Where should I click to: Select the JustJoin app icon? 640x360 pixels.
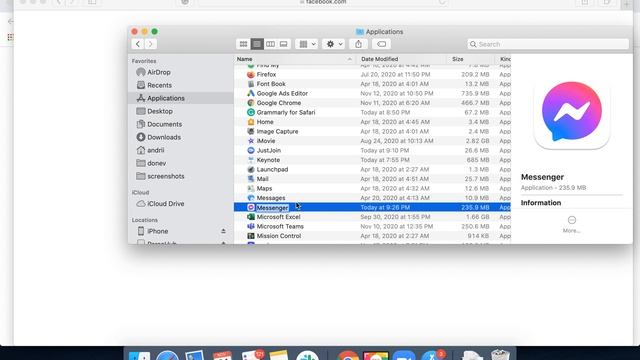pos(251,151)
